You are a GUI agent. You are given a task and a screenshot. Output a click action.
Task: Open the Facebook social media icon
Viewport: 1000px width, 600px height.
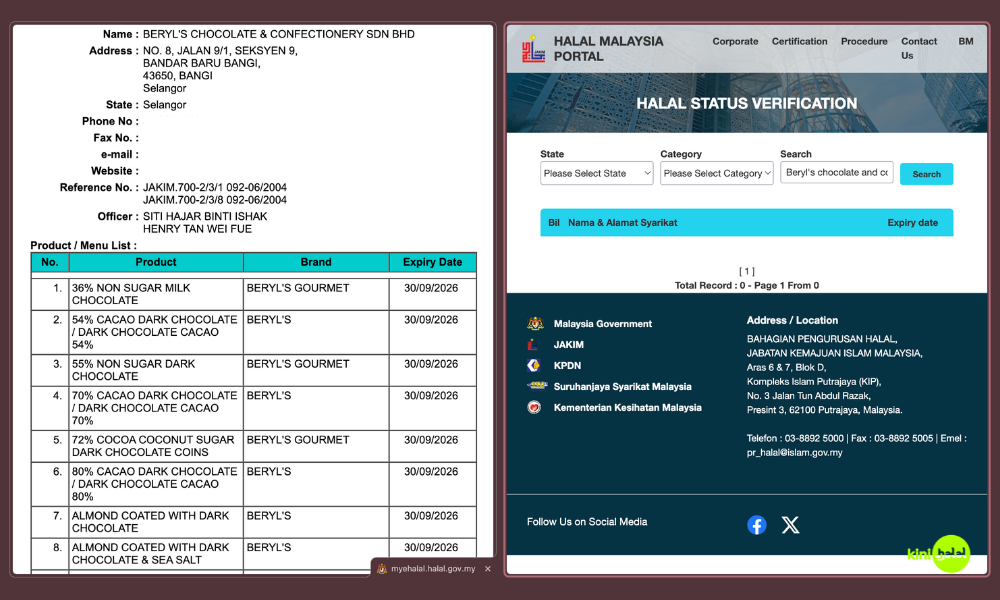(757, 525)
